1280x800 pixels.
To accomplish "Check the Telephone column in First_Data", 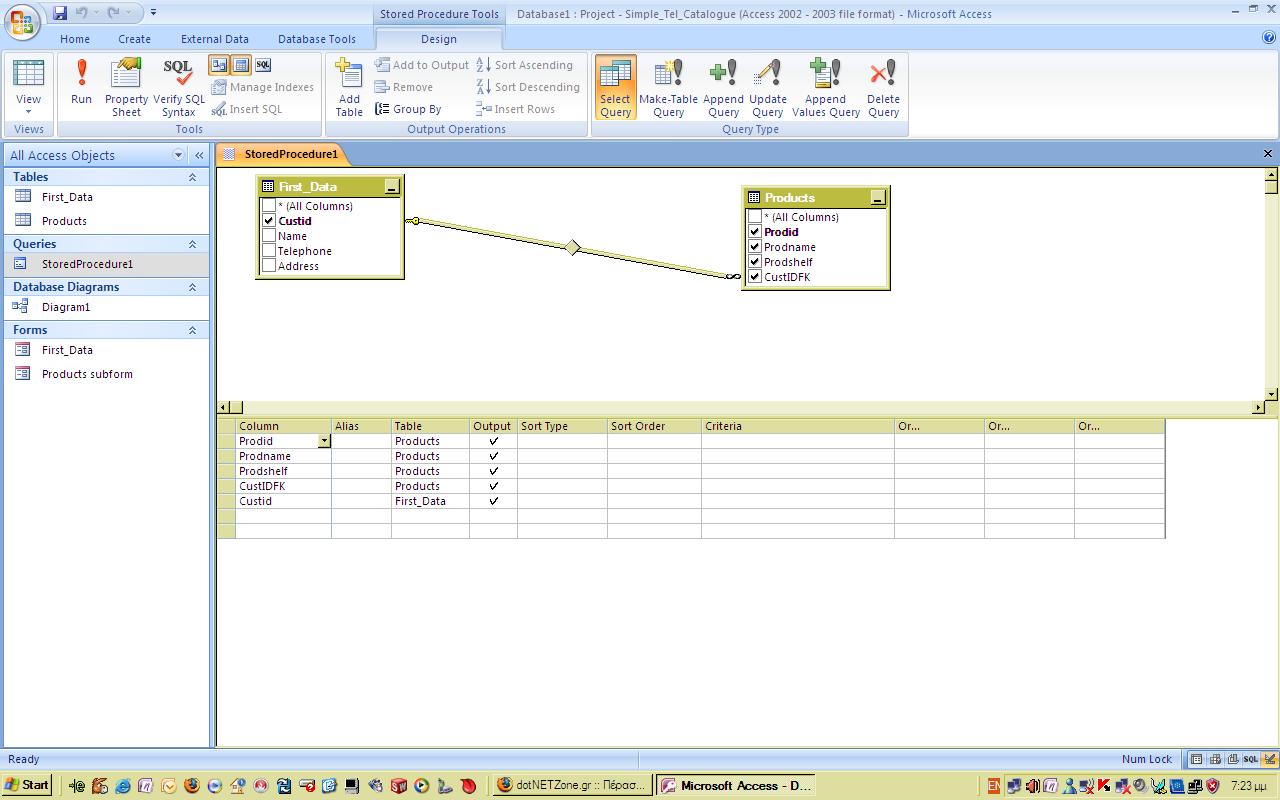I will coord(269,251).
